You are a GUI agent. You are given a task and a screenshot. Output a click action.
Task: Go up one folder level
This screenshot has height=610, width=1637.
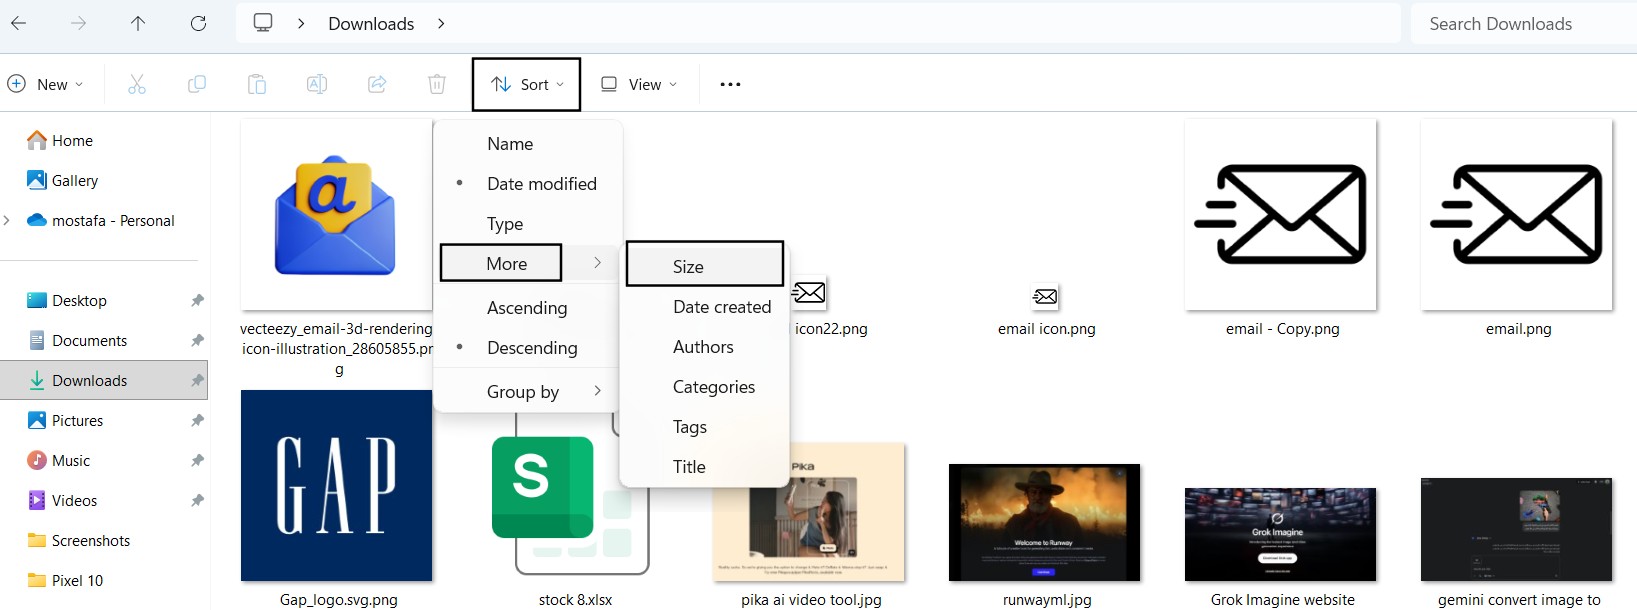[138, 23]
